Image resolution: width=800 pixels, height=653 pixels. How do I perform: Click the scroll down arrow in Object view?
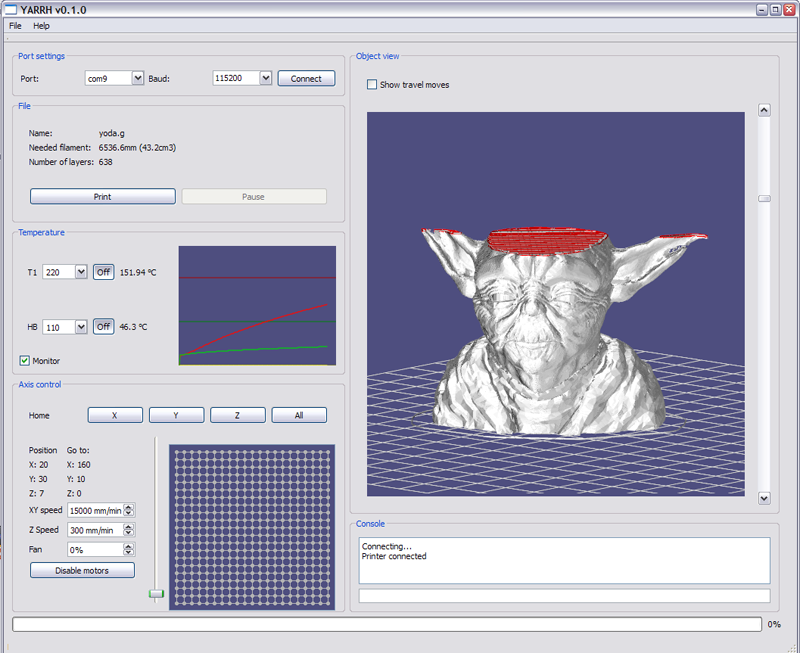click(x=764, y=497)
